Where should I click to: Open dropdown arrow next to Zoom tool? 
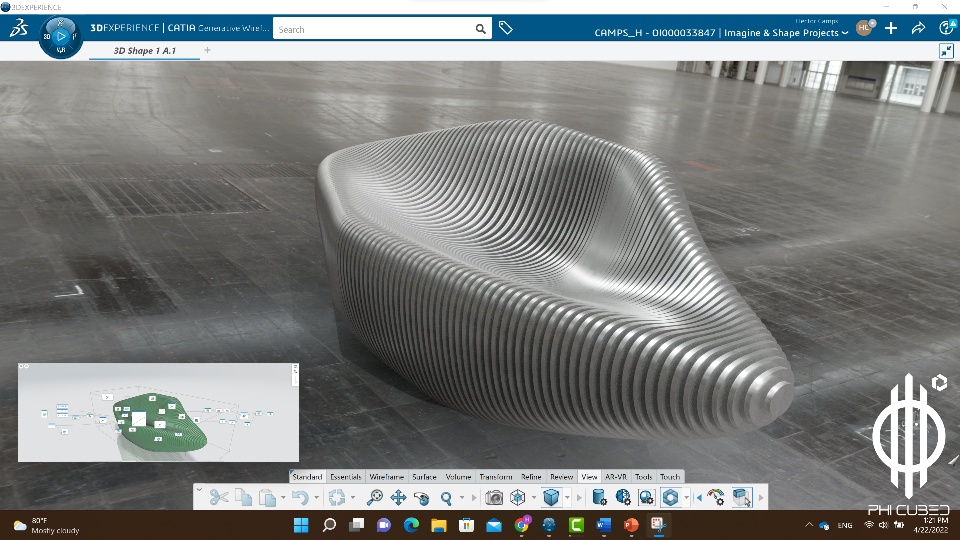point(462,498)
